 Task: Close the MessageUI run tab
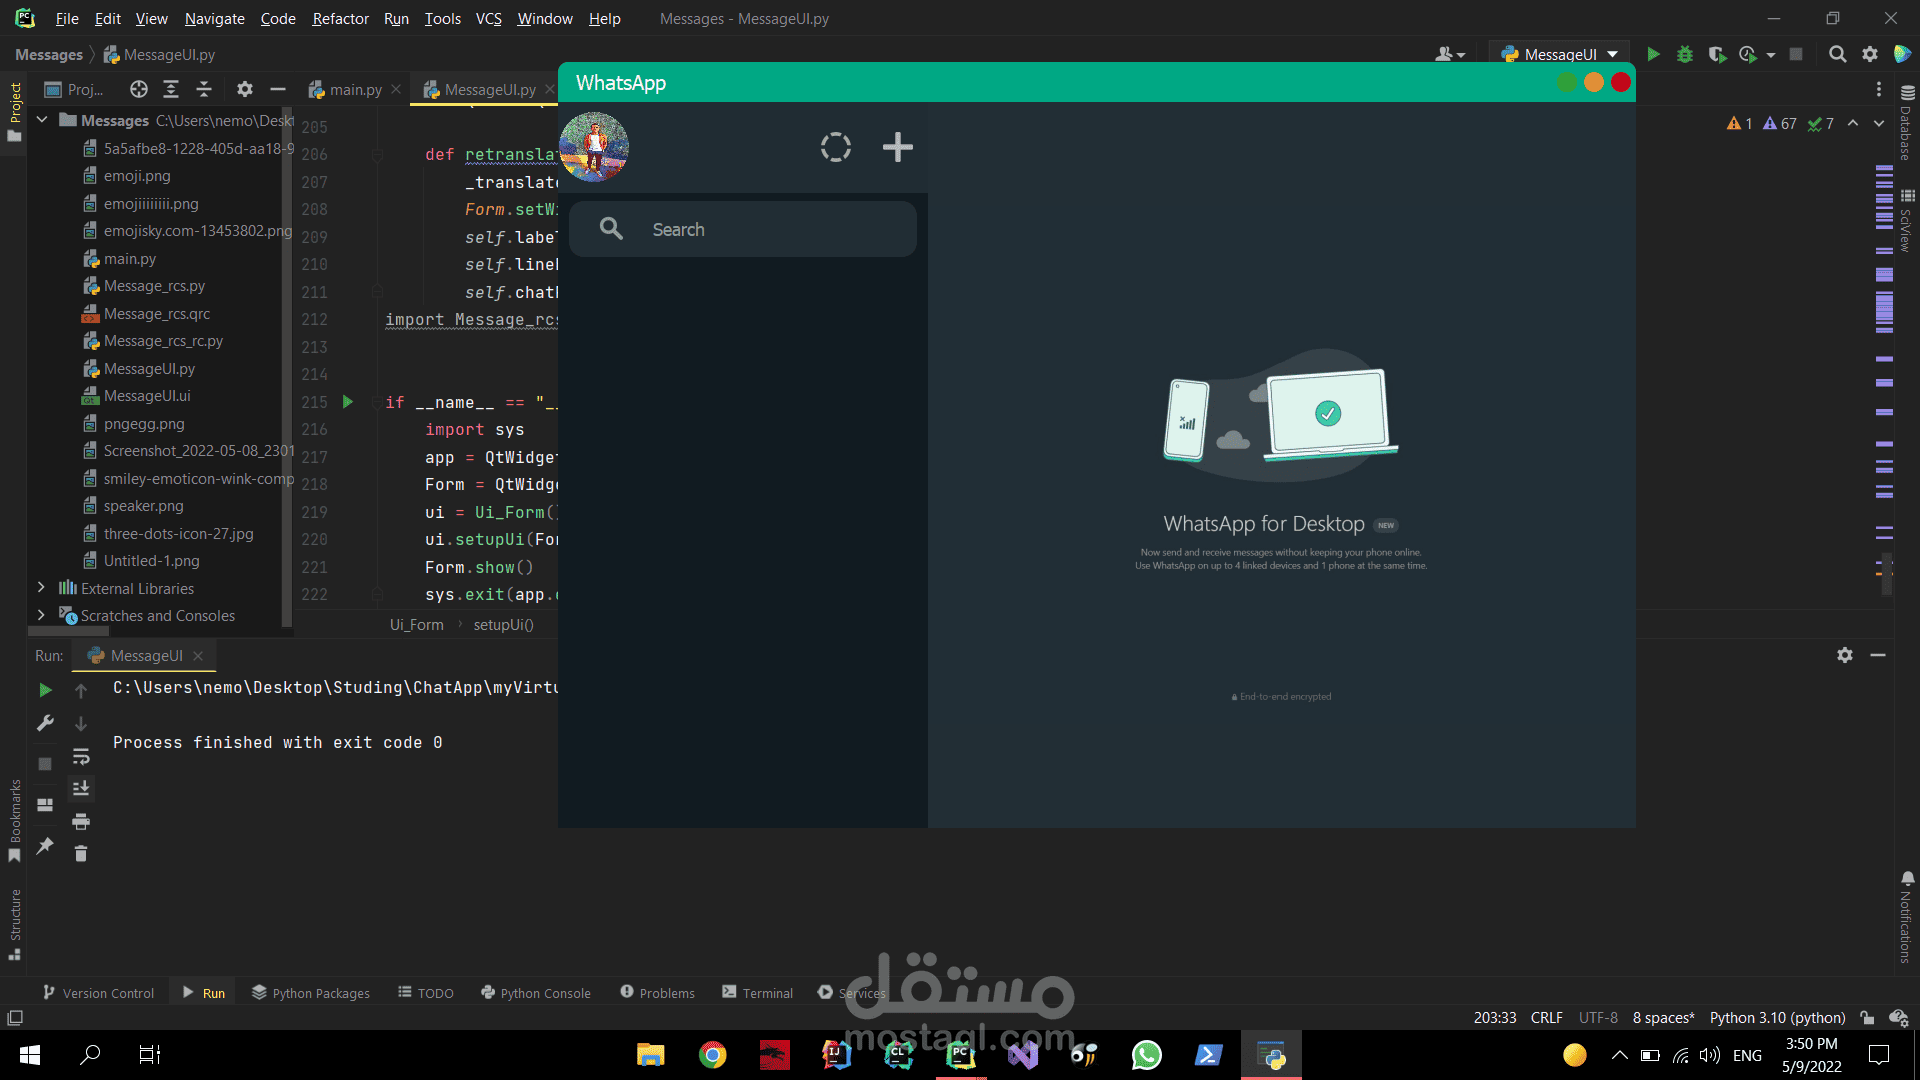(198, 655)
